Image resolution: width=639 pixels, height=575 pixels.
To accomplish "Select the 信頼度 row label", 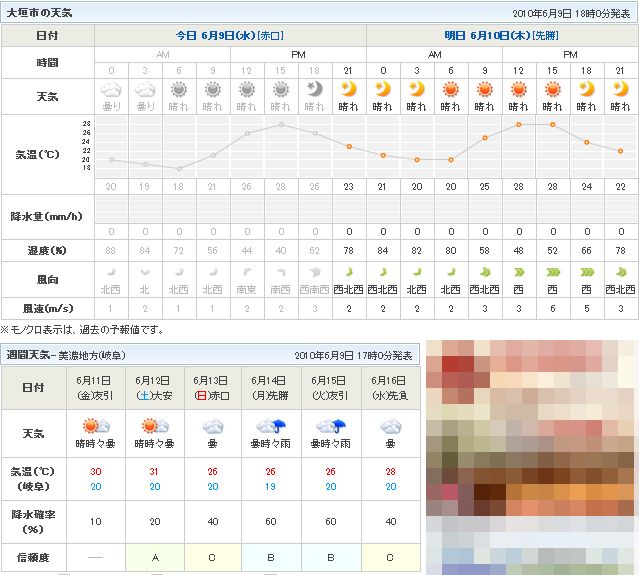I will click(33, 557).
